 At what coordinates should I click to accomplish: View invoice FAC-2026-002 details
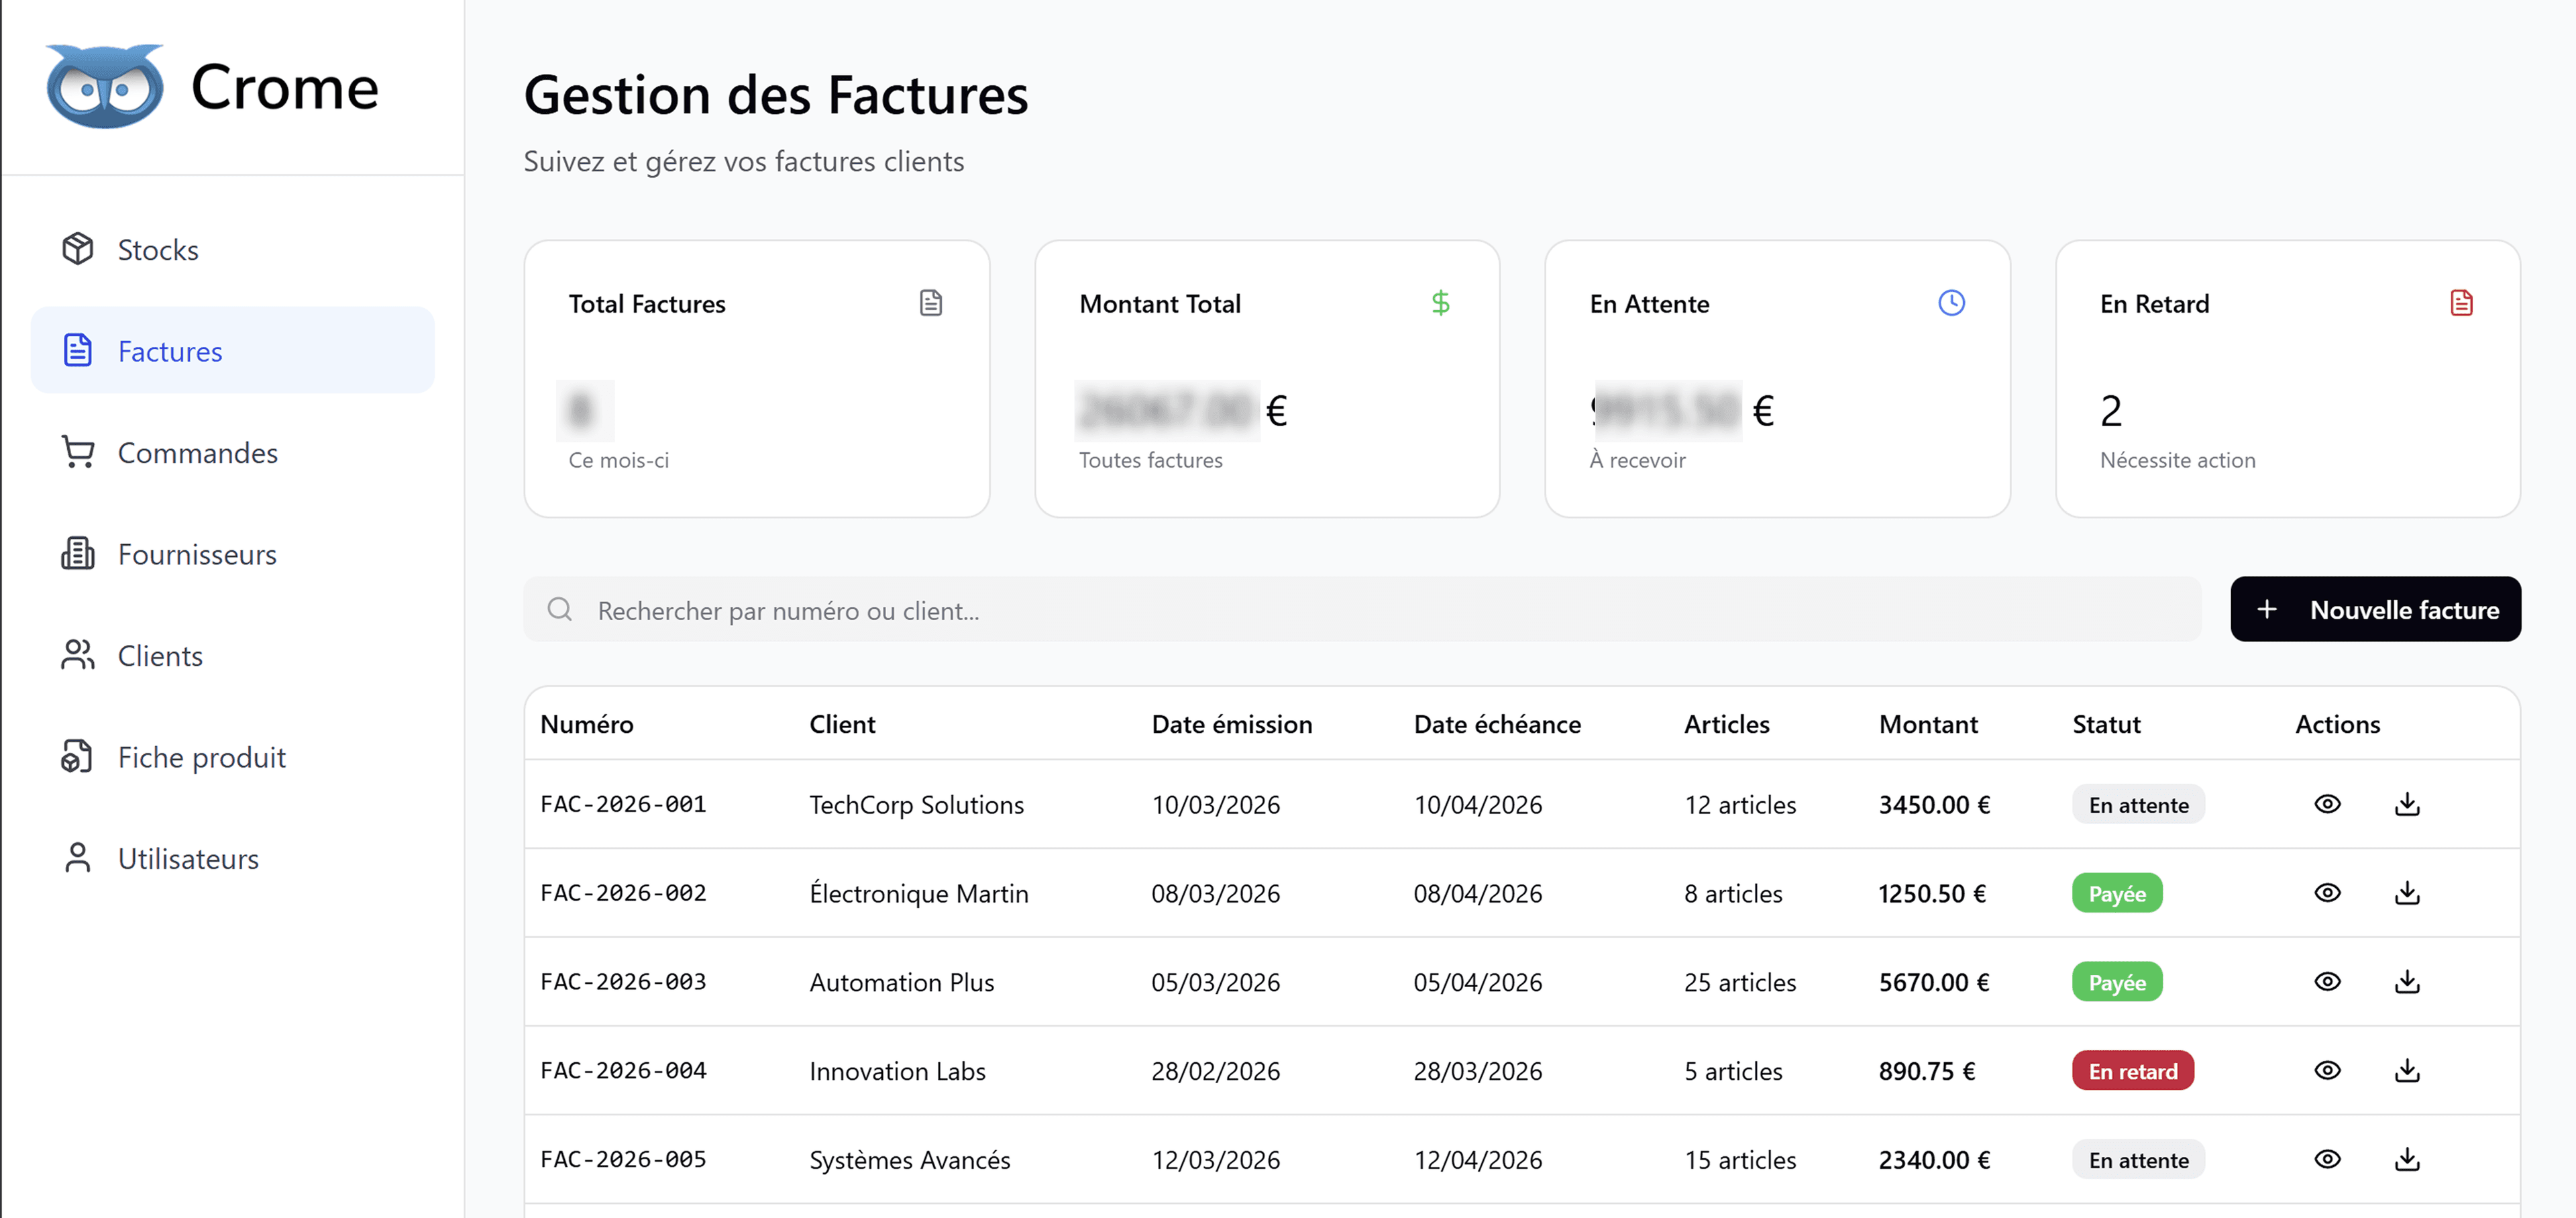point(2327,893)
